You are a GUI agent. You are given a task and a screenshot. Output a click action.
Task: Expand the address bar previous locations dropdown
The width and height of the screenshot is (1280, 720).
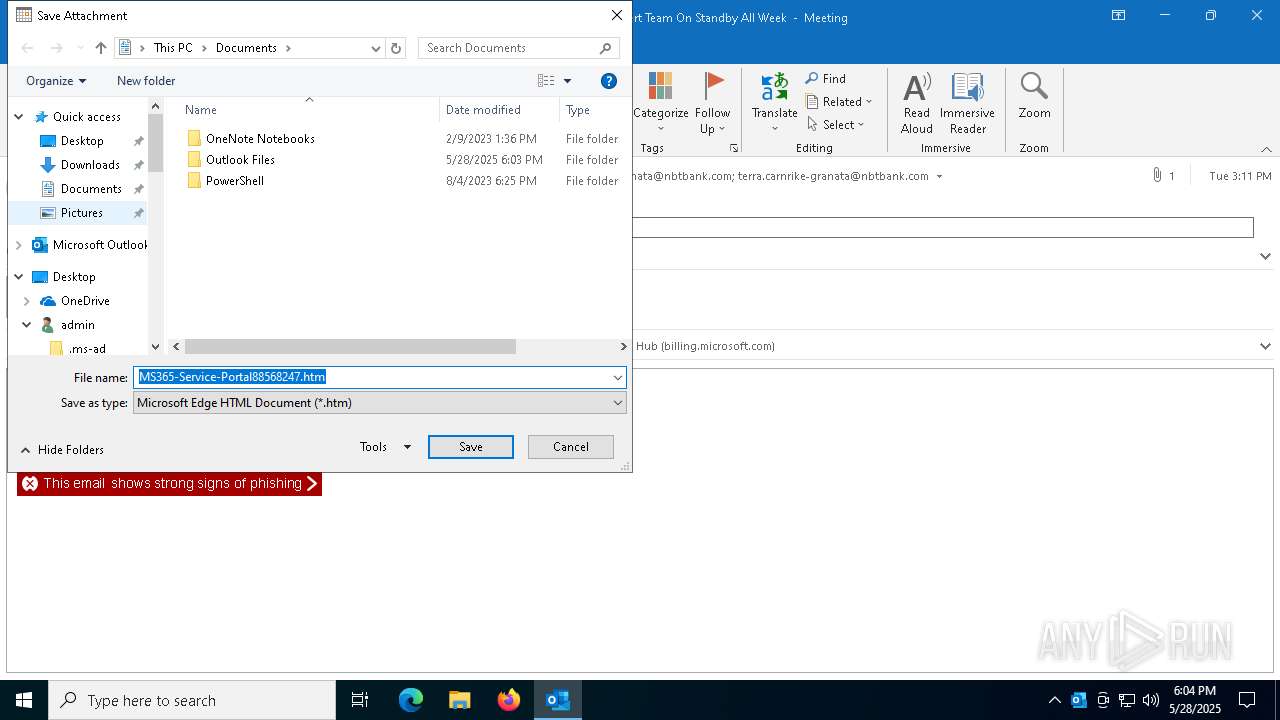(376, 48)
